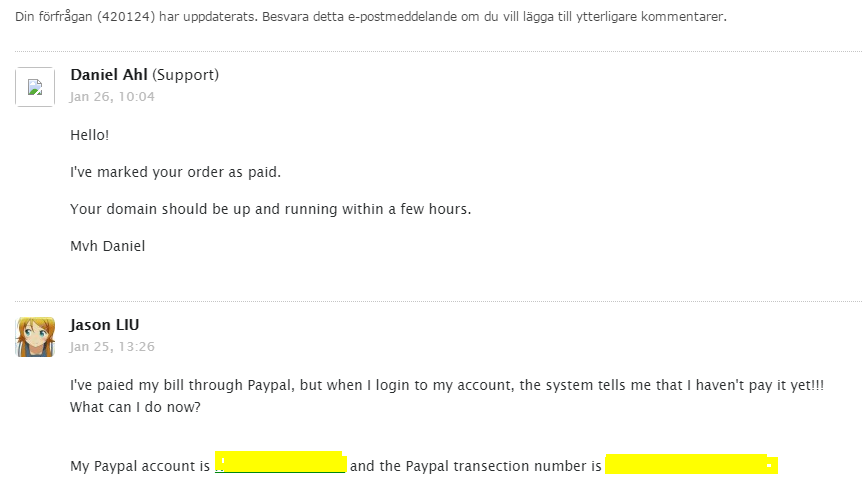Click the highlighted Paypal transaction number
Screen dimensions: 862x493
tap(691, 464)
